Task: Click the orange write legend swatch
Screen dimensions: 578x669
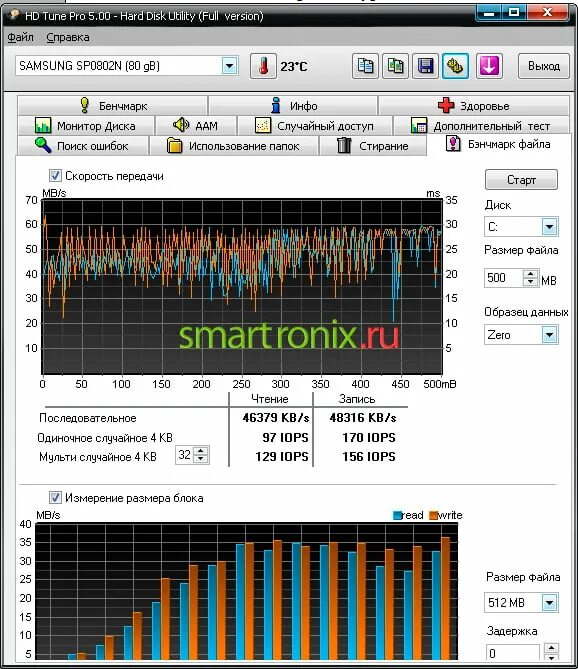Action: pyautogui.click(x=433, y=515)
